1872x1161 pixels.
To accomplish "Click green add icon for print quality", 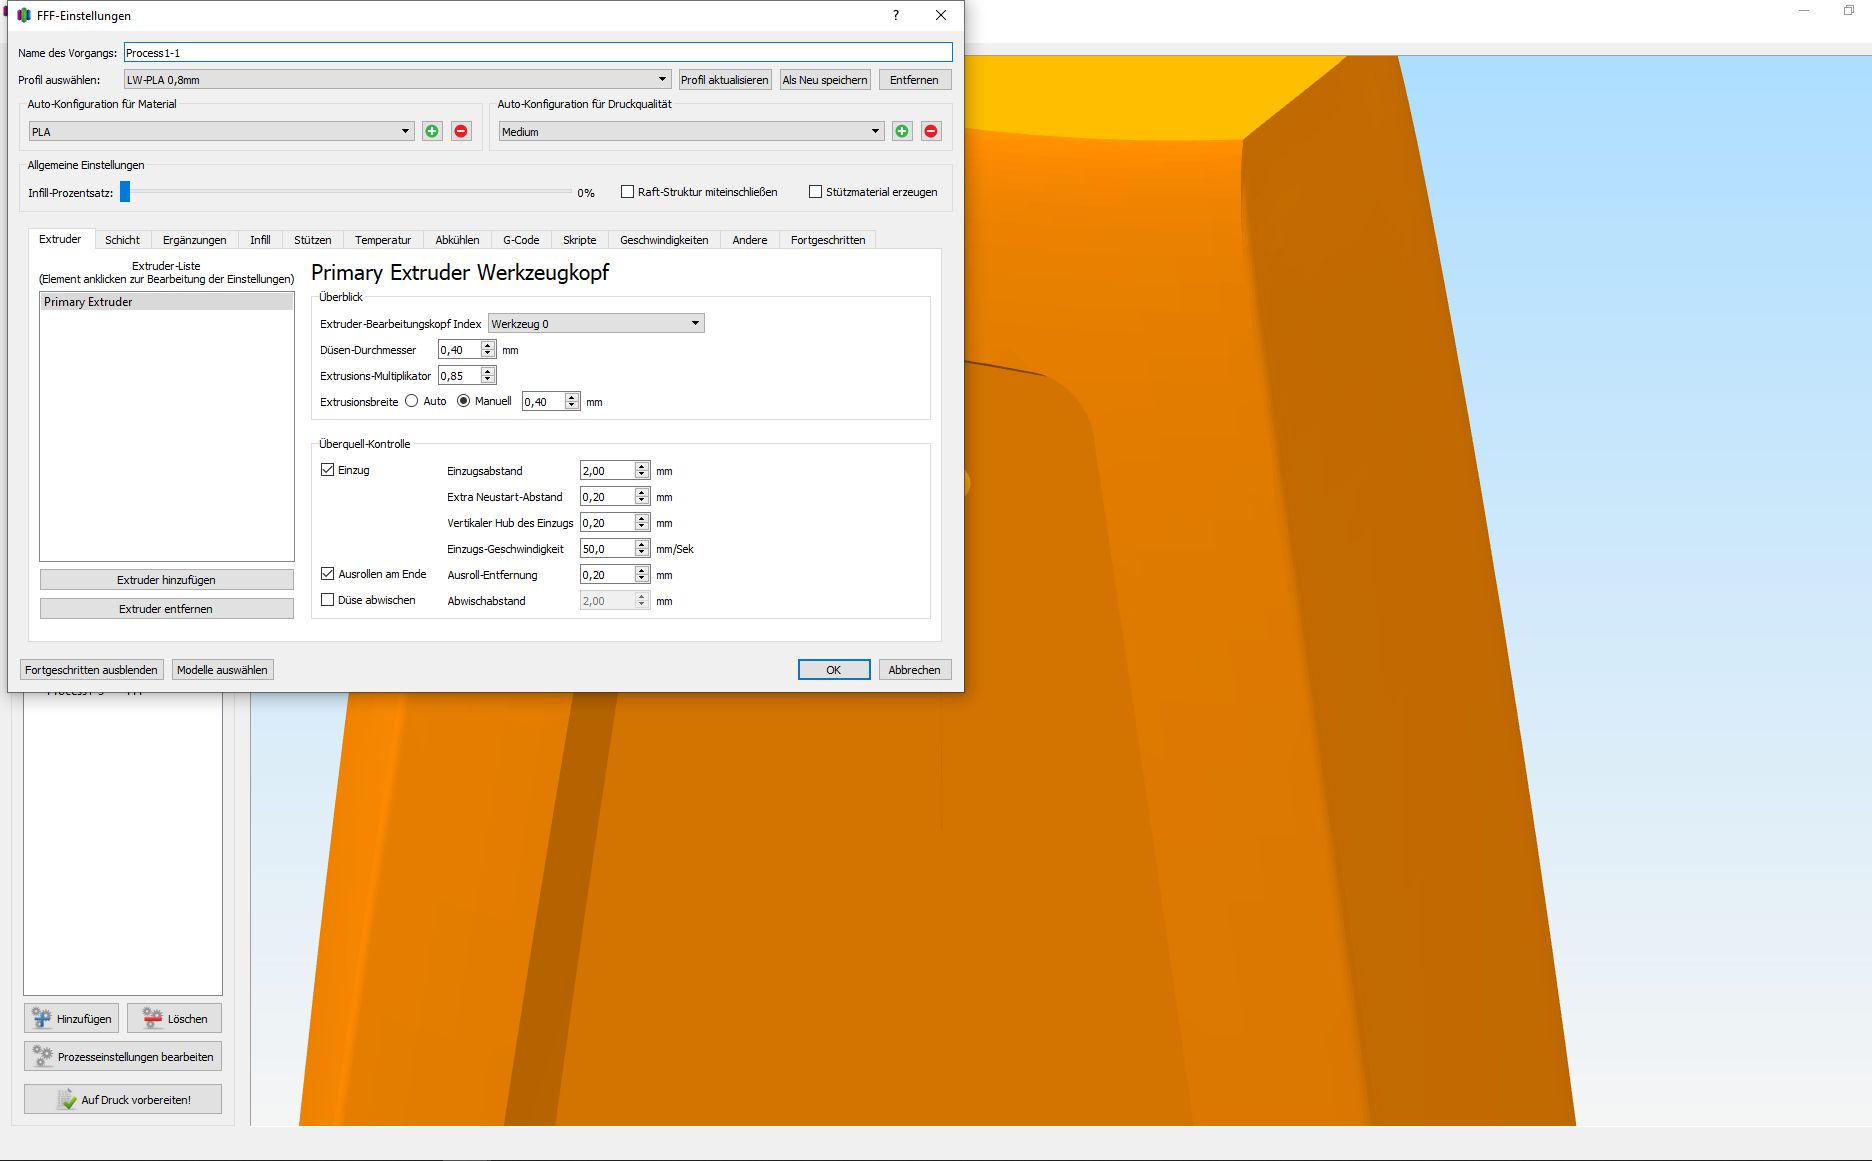I will (x=902, y=131).
